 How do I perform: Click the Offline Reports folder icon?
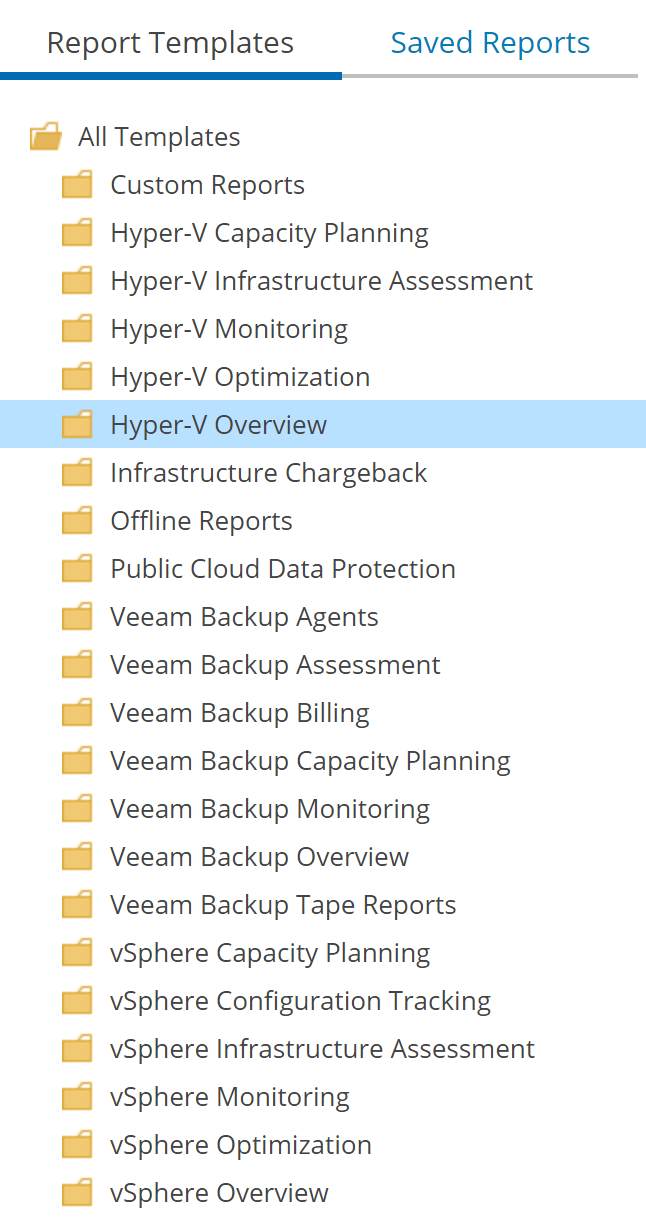(x=77, y=520)
